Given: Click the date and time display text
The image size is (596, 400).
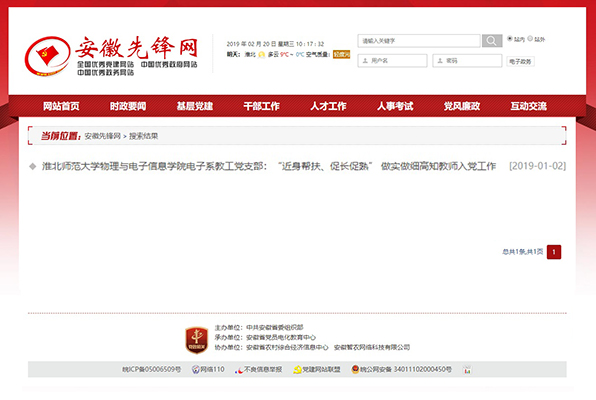Looking at the screenshot, I should (275, 44).
